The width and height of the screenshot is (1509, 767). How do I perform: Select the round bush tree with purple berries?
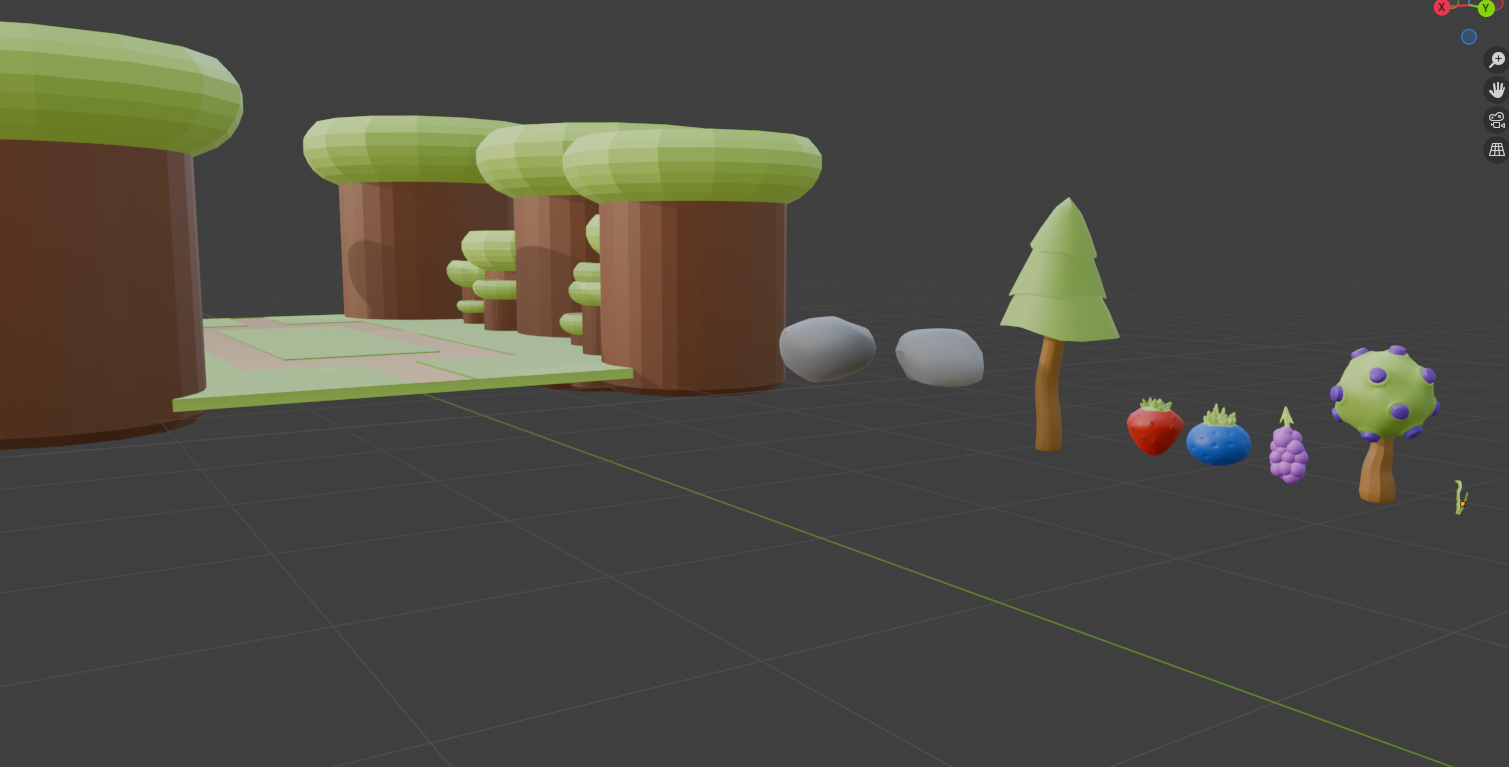pos(1384,422)
